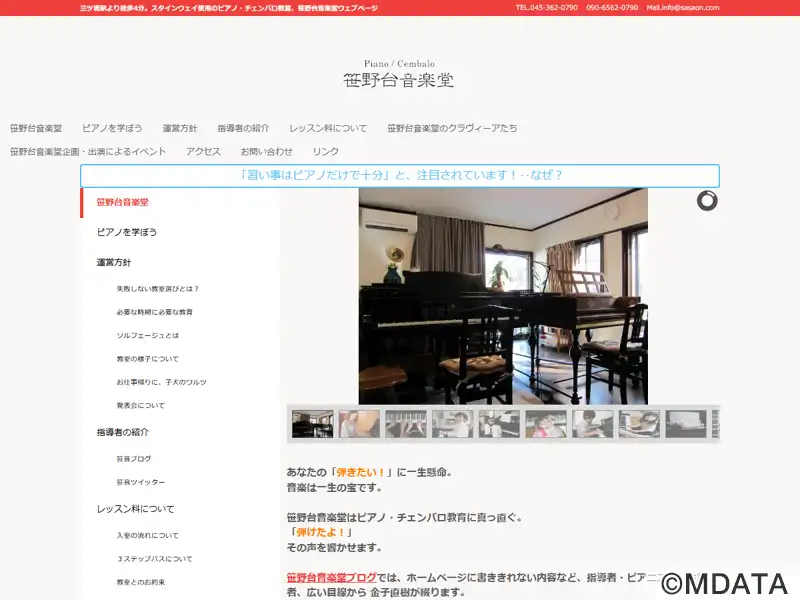800x600 pixels.
Task: Select the piano keys thumbnail
Action: click(x=406, y=423)
